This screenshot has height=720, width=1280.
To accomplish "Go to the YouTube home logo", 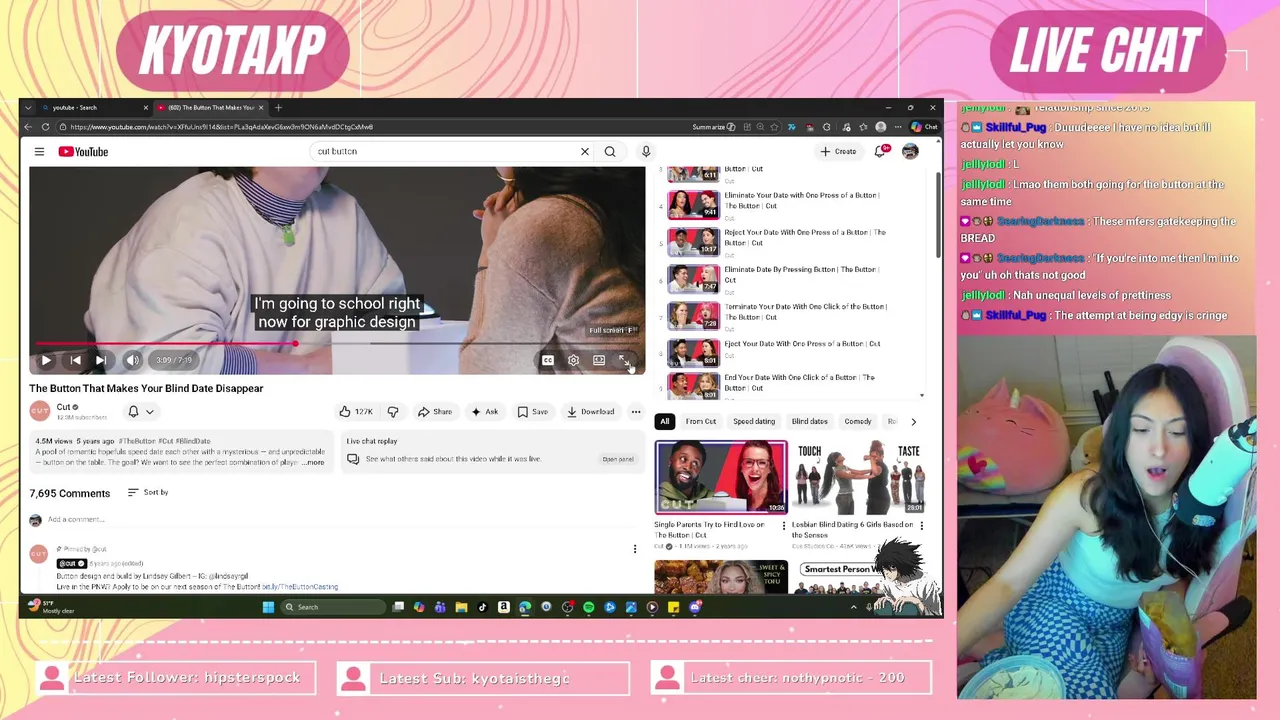I will pyautogui.click(x=83, y=151).
